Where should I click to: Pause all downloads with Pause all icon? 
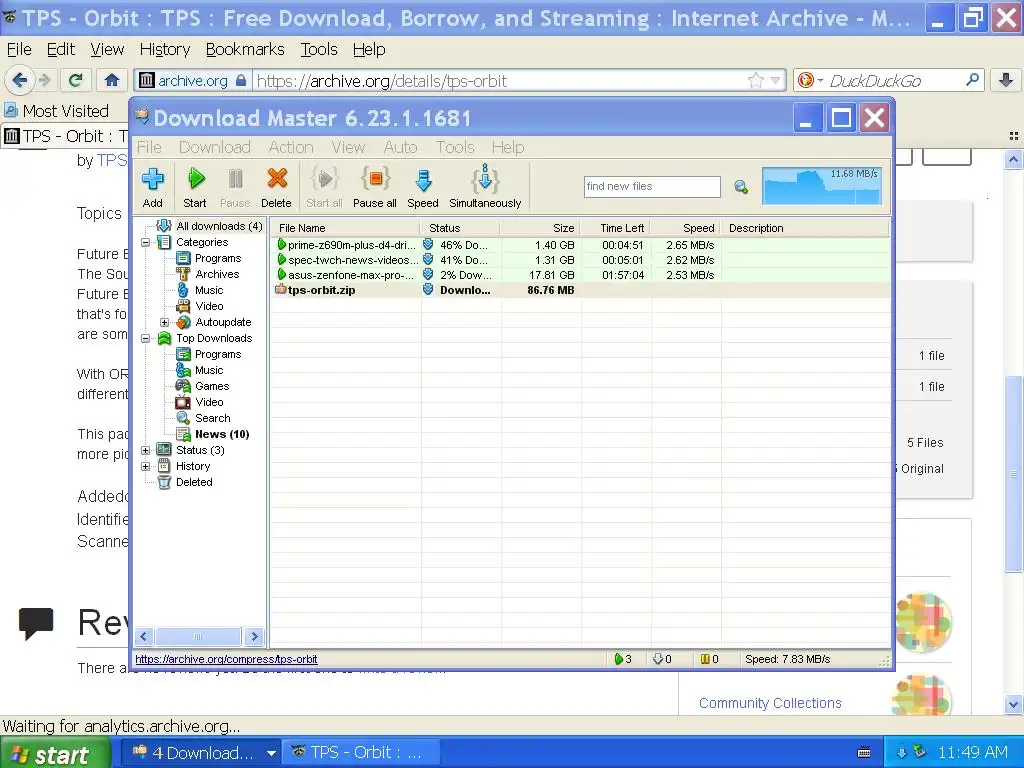point(375,187)
